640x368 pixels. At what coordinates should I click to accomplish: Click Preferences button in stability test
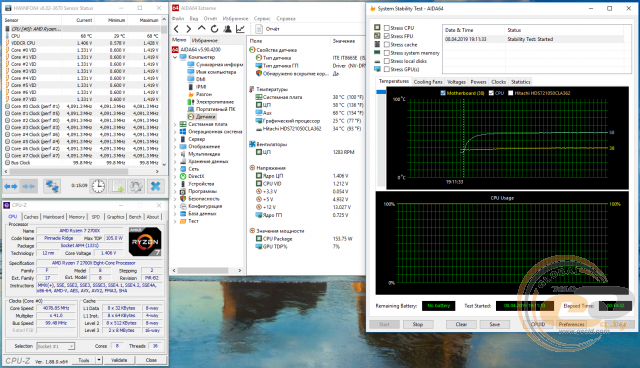click(572, 324)
